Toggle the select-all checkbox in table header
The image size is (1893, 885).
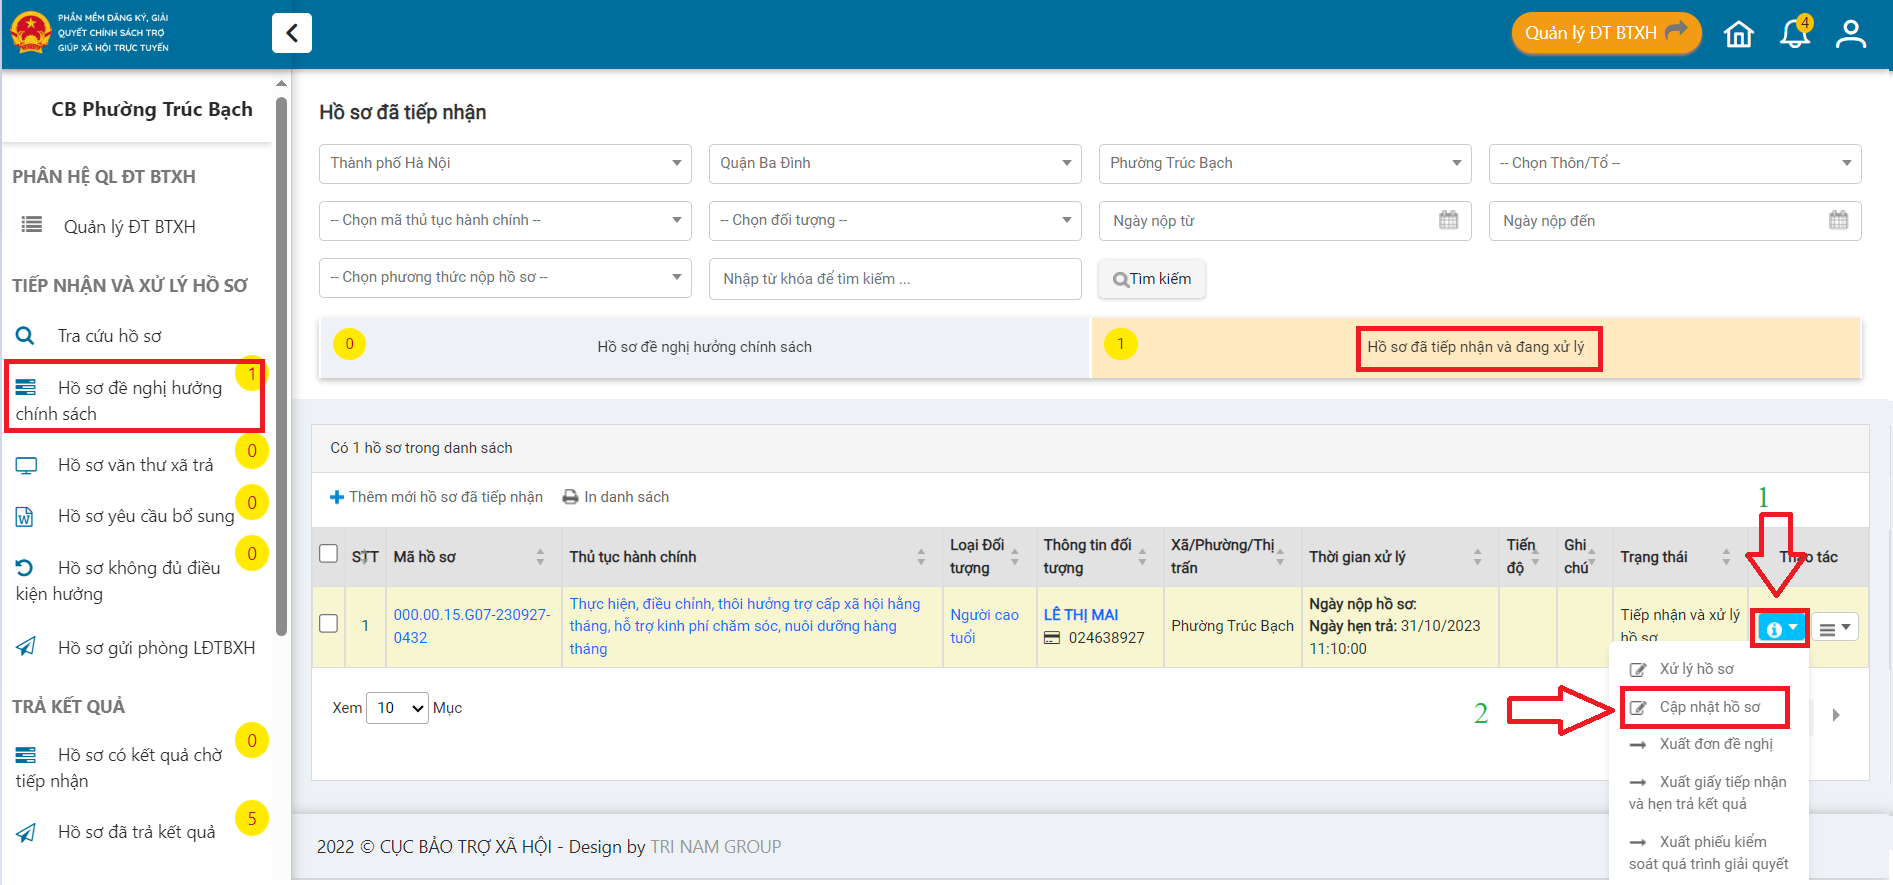tap(328, 554)
